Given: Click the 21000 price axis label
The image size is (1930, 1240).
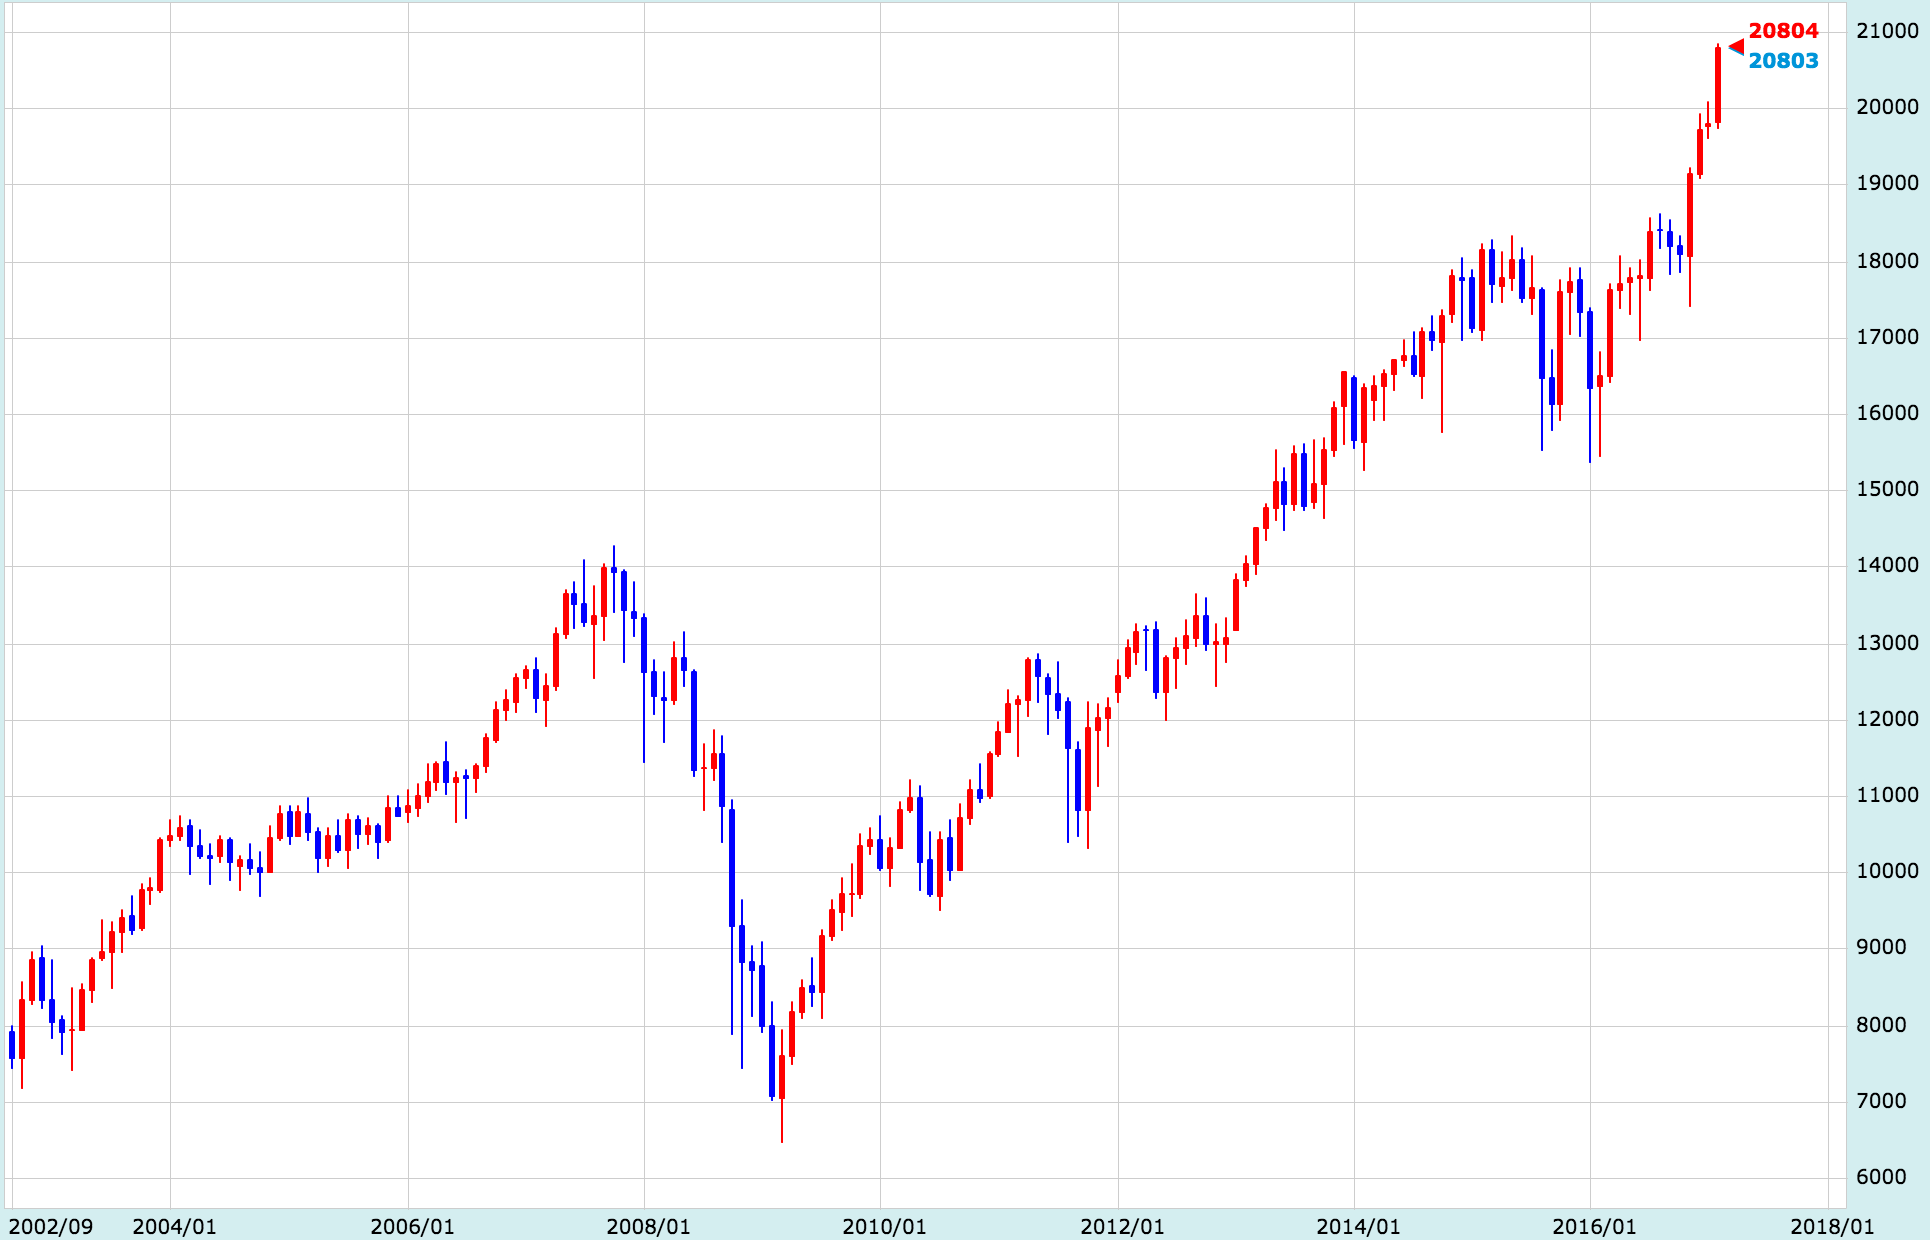Looking at the screenshot, I should [1887, 31].
